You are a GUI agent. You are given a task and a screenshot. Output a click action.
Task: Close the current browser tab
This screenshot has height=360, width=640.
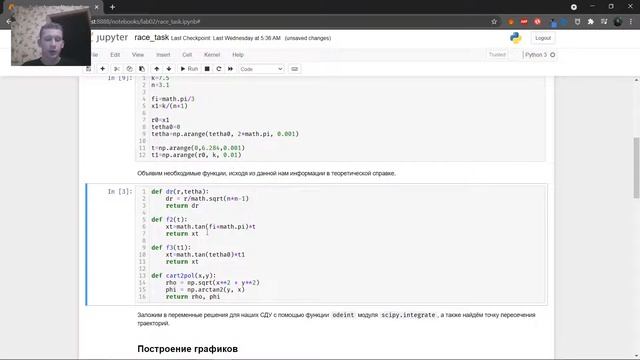pyautogui.click(x=97, y=7)
